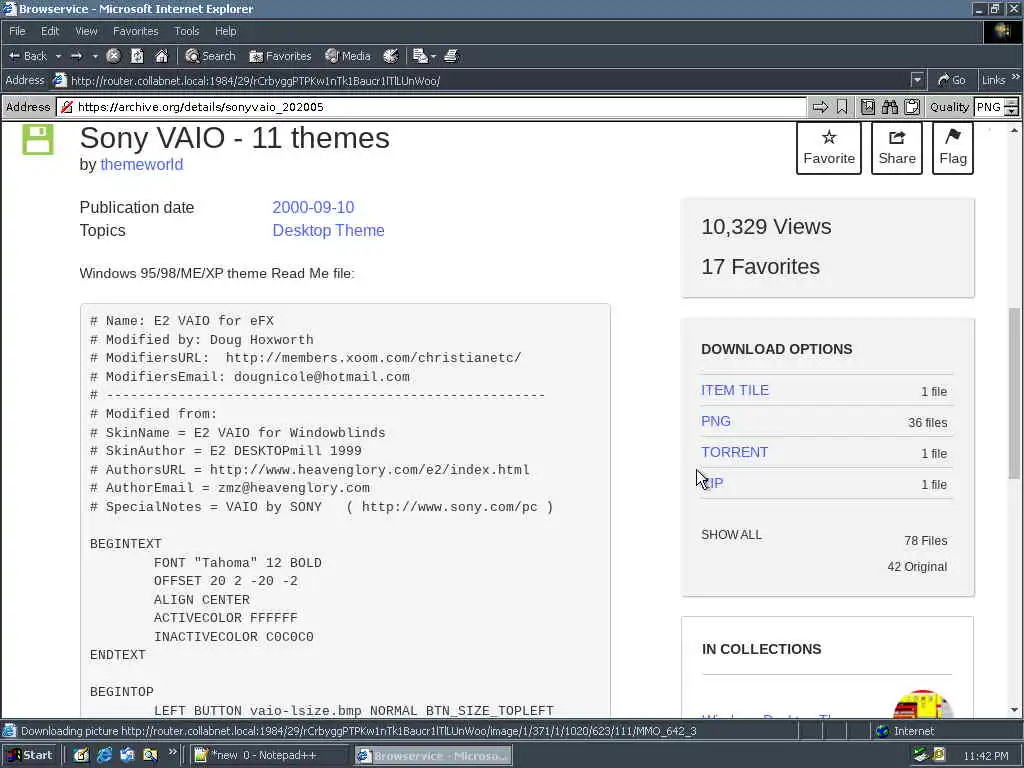
Task: Click the Browservice address field with archive.org URL
Action: click(x=431, y=107)
